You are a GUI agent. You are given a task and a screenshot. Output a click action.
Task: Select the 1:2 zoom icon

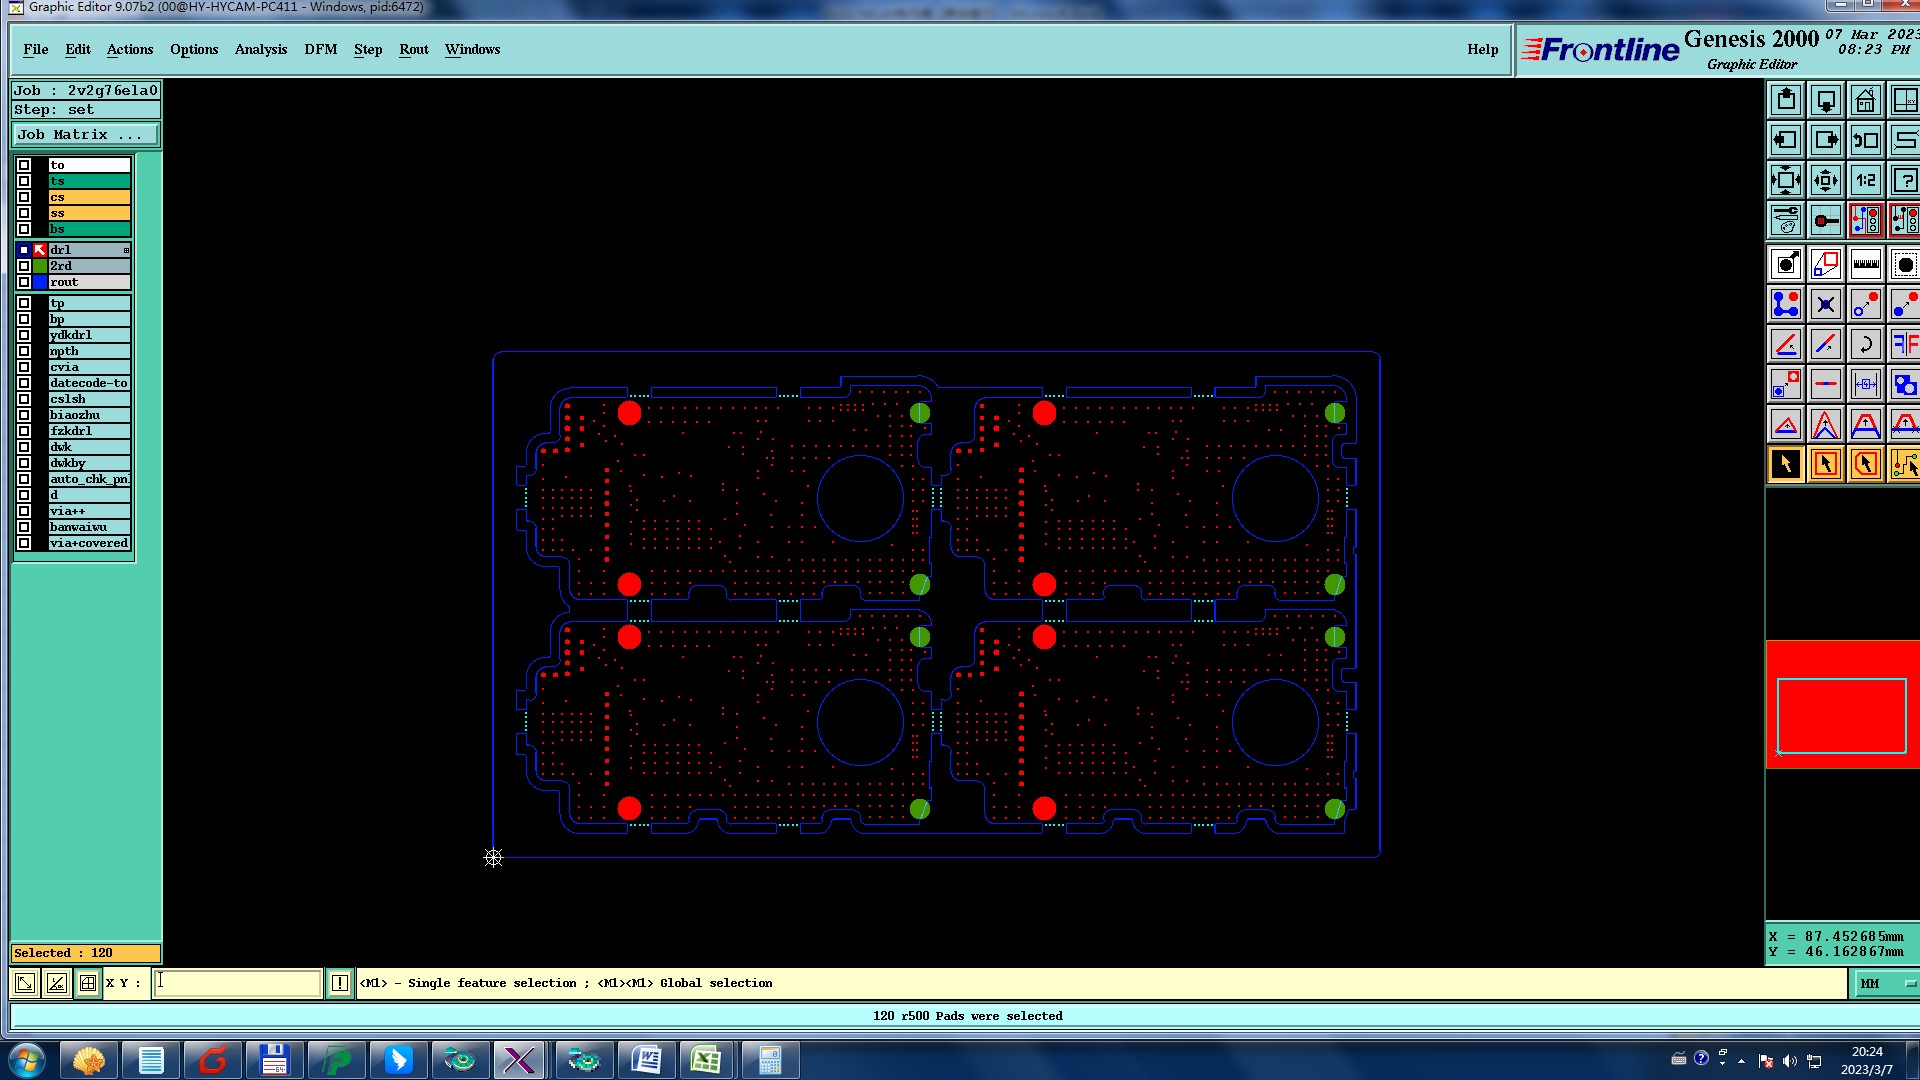pos(1865,181)
